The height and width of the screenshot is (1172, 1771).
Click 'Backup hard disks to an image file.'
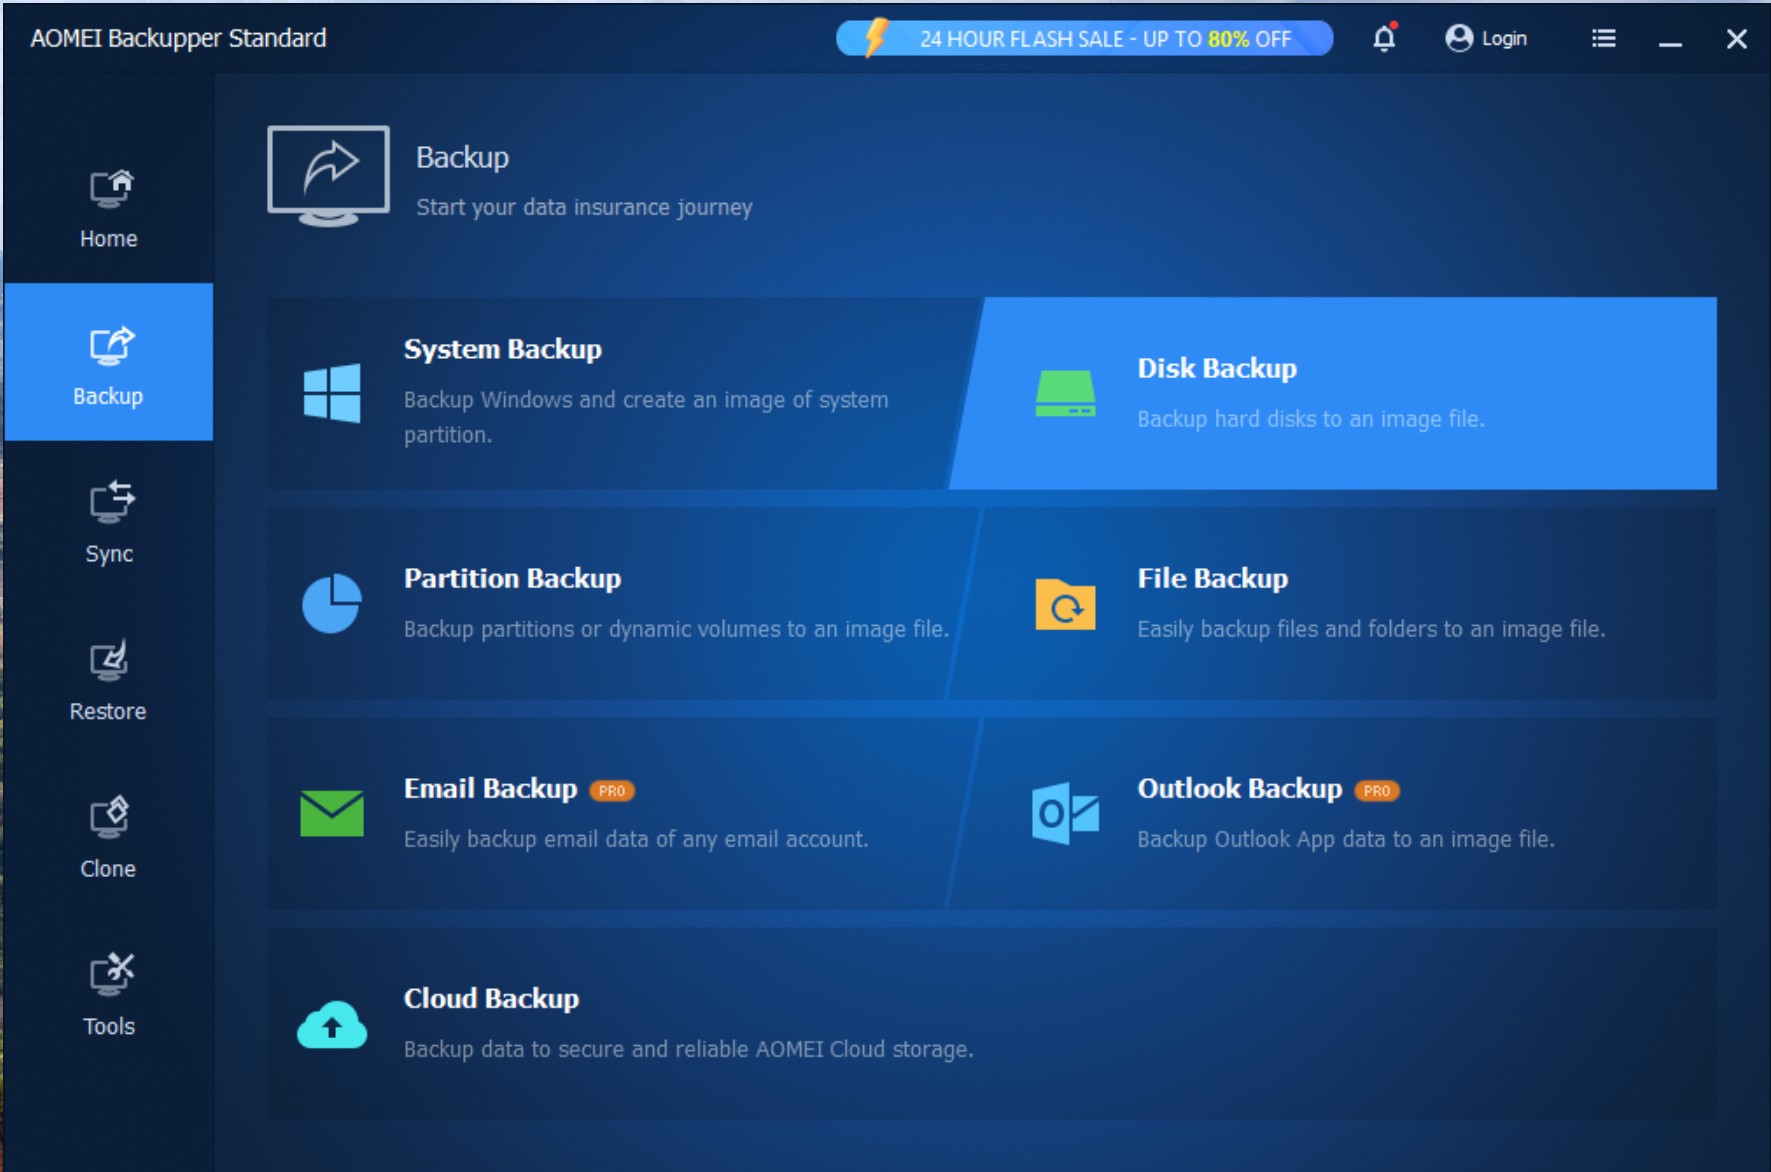tap(1311, 419)
